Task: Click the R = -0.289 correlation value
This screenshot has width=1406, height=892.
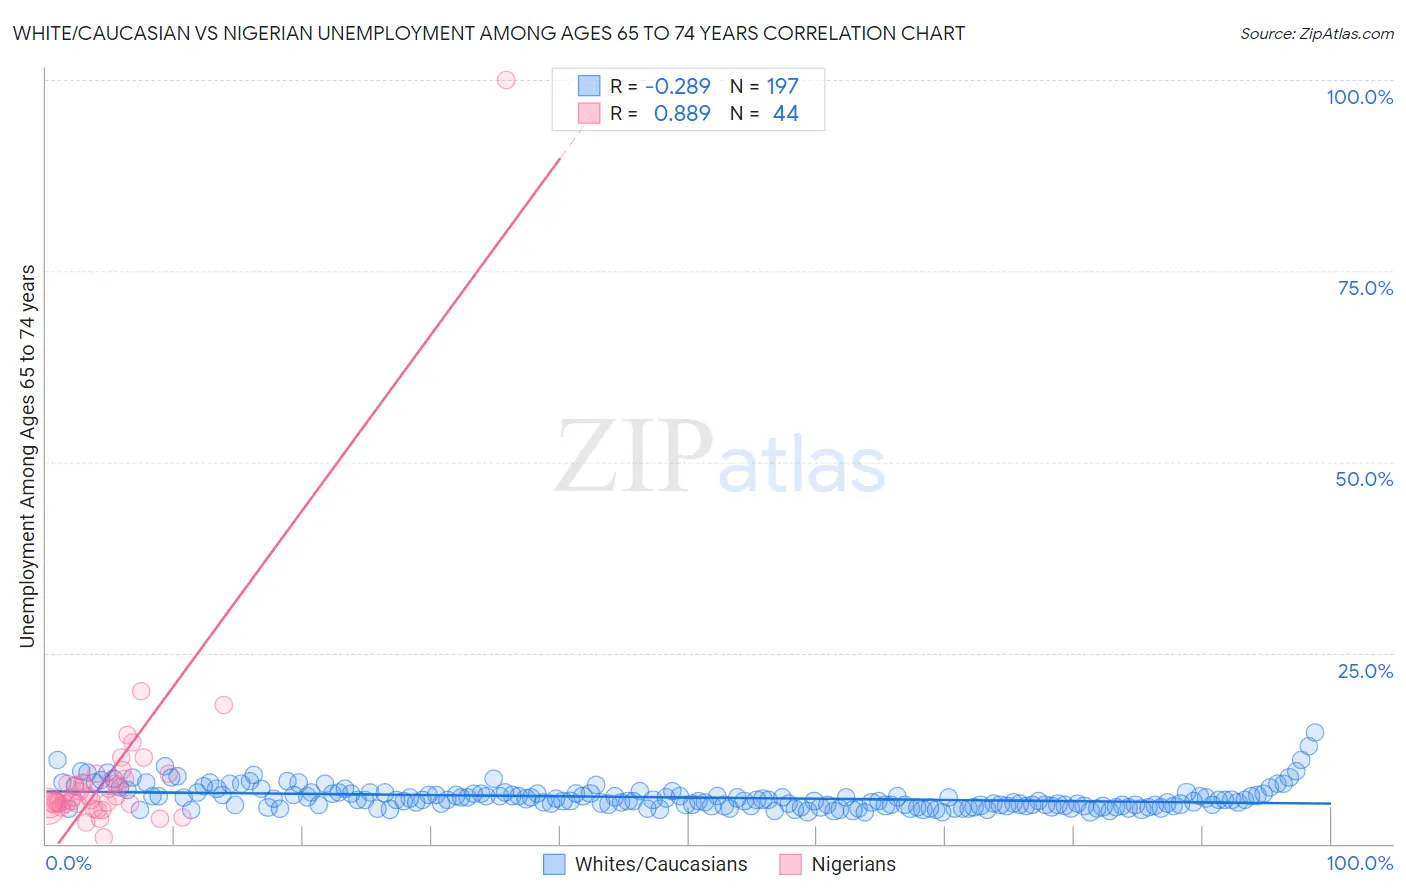Action: coord(660,86)
